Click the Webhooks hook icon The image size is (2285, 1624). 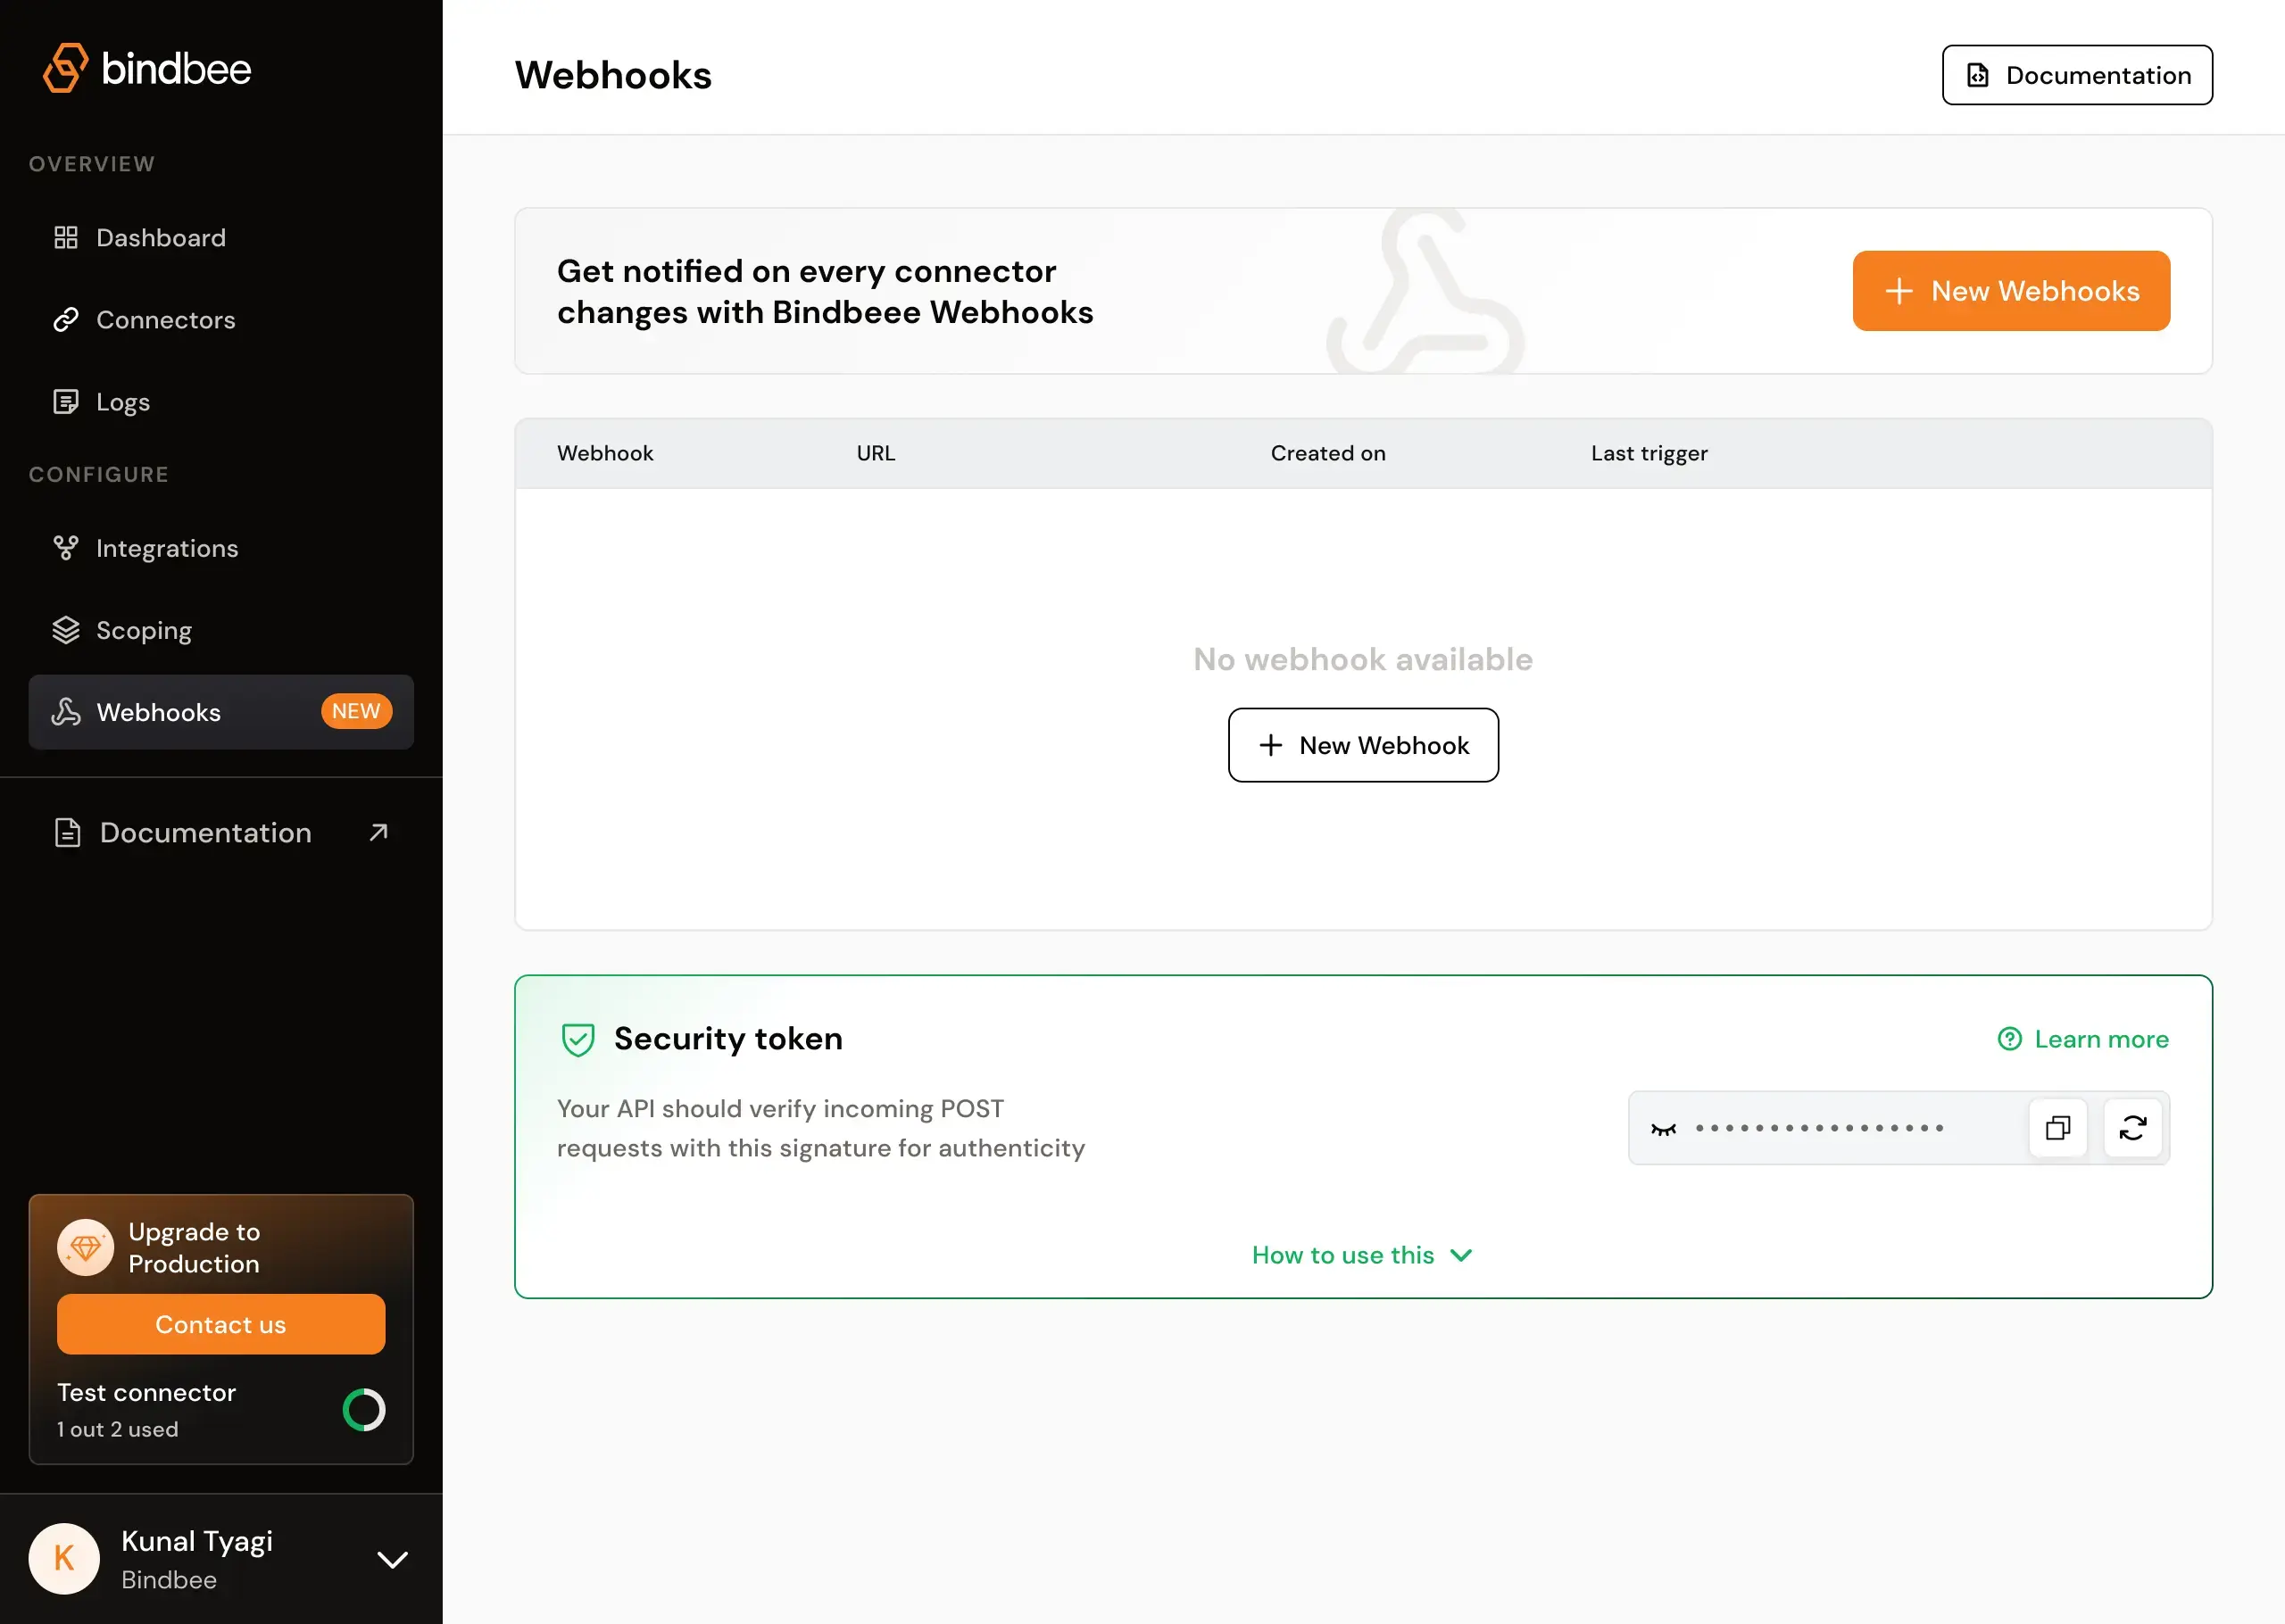coord(65,712)
